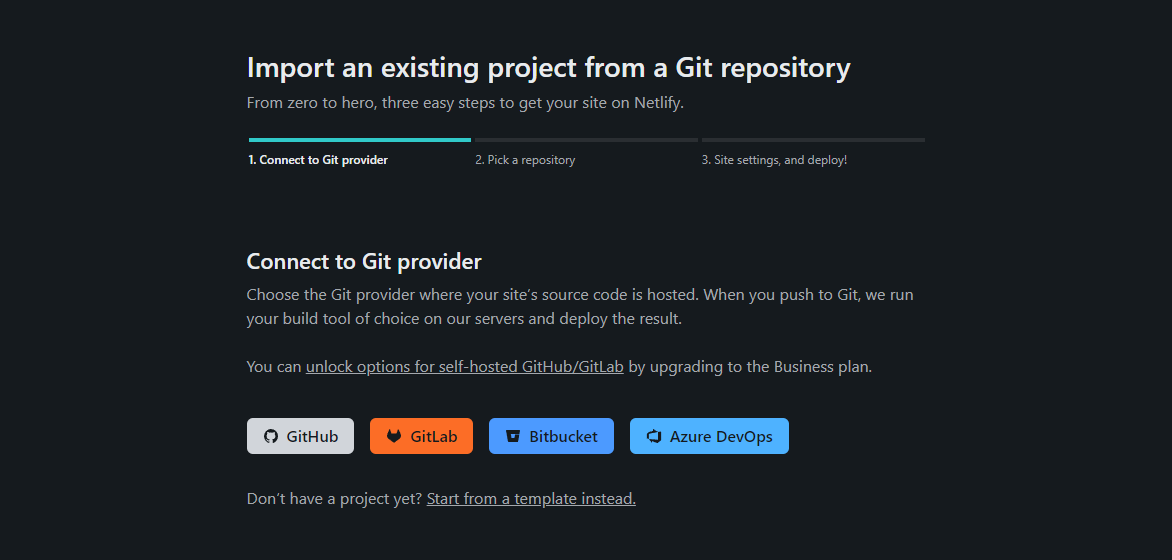This screenshot has width=1172, height=560.
Task: Click the GitHub octocat icon
Action: (x=270, y=437)
